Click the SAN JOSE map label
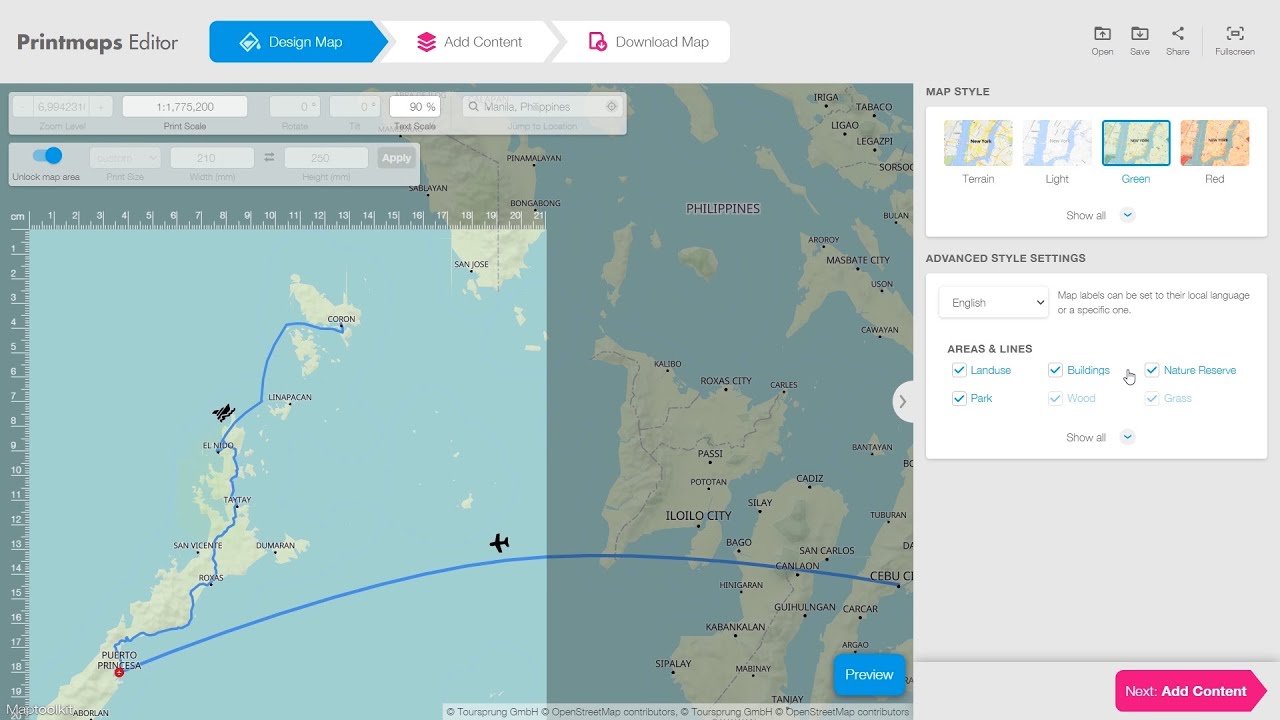The width and height of the screenshot is (1280, 720). tap(471, 265)
